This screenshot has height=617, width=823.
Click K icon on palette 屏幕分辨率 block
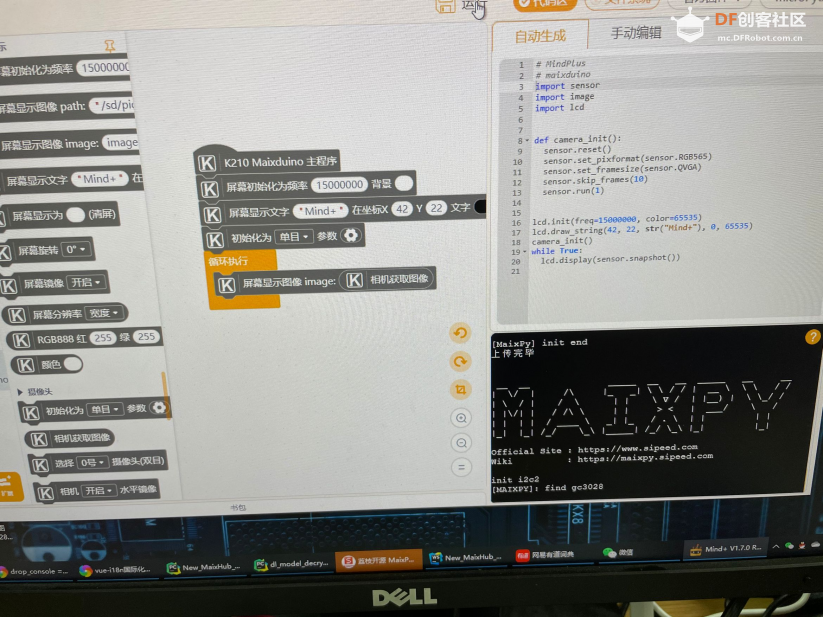(x=17, y=315)
